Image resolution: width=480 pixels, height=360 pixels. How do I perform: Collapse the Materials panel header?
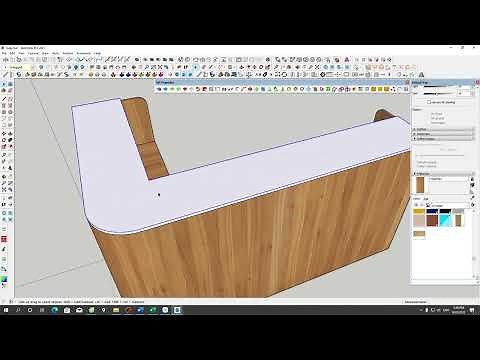pyautogui.click(x=443, y=174)
